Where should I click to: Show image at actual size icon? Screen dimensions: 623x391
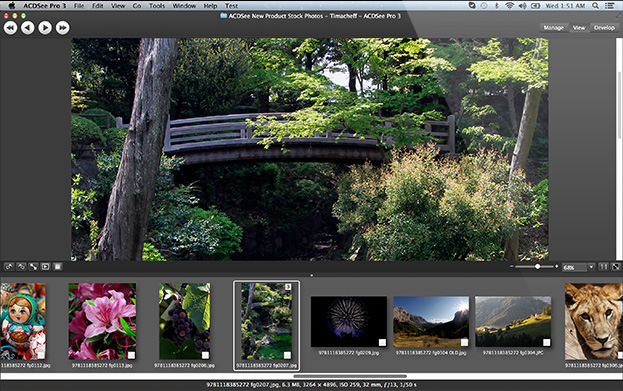point(604,267)
